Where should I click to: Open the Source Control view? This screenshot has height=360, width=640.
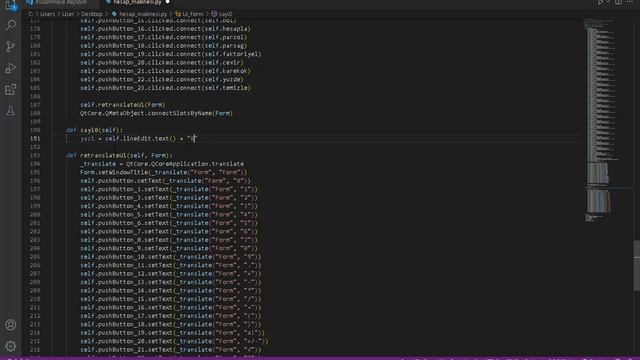click(x=11, y=47)
